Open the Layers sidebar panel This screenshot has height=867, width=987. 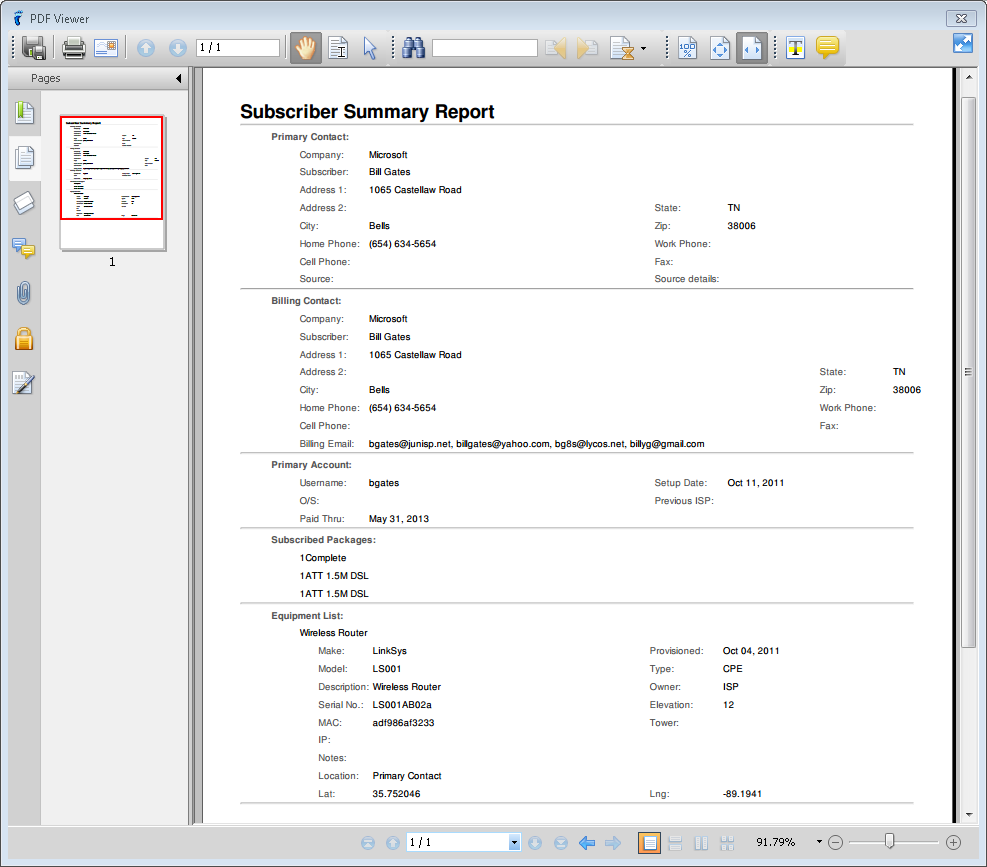point(25,203)
